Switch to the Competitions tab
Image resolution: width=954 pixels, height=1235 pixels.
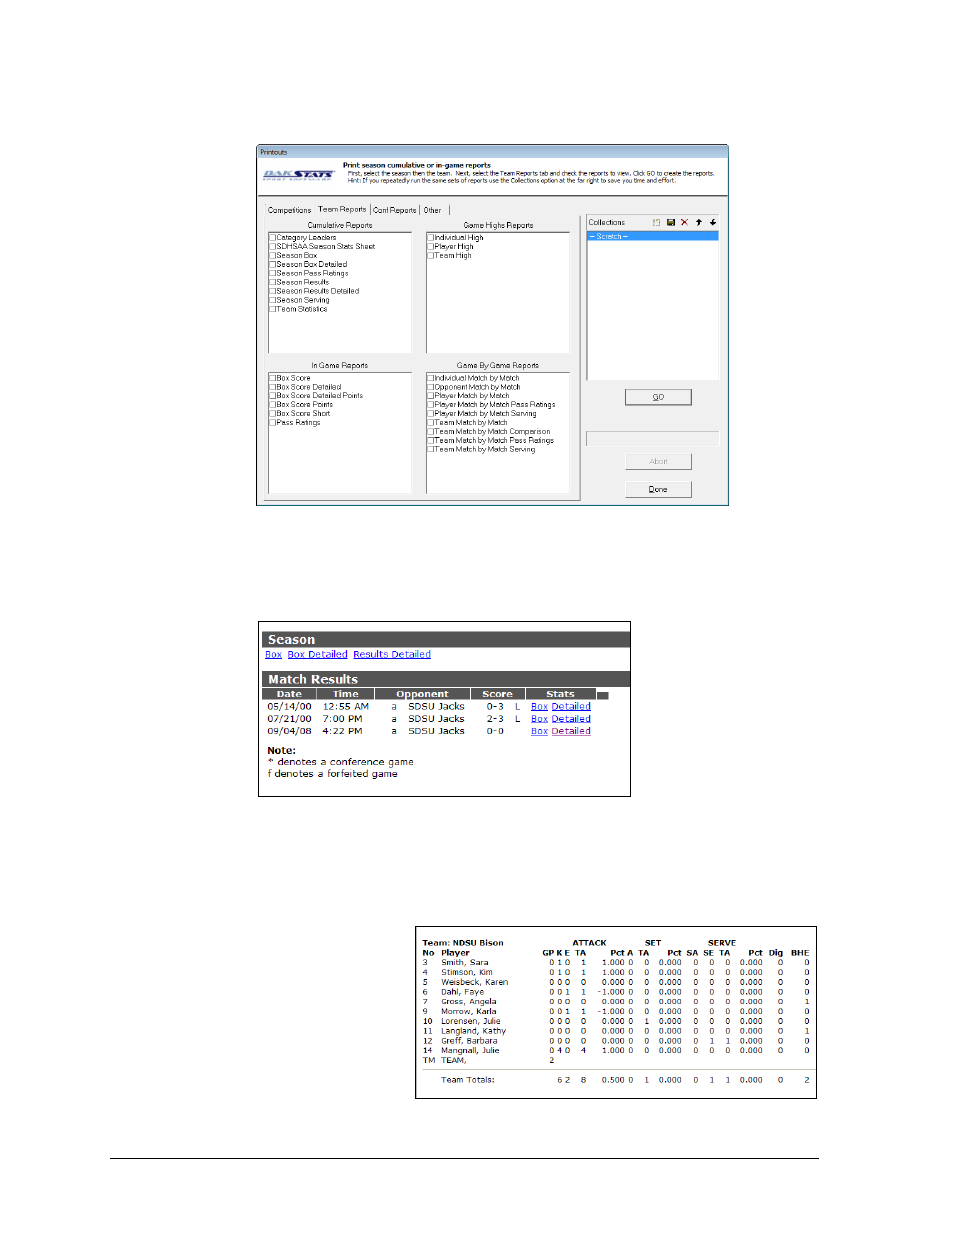289,211
